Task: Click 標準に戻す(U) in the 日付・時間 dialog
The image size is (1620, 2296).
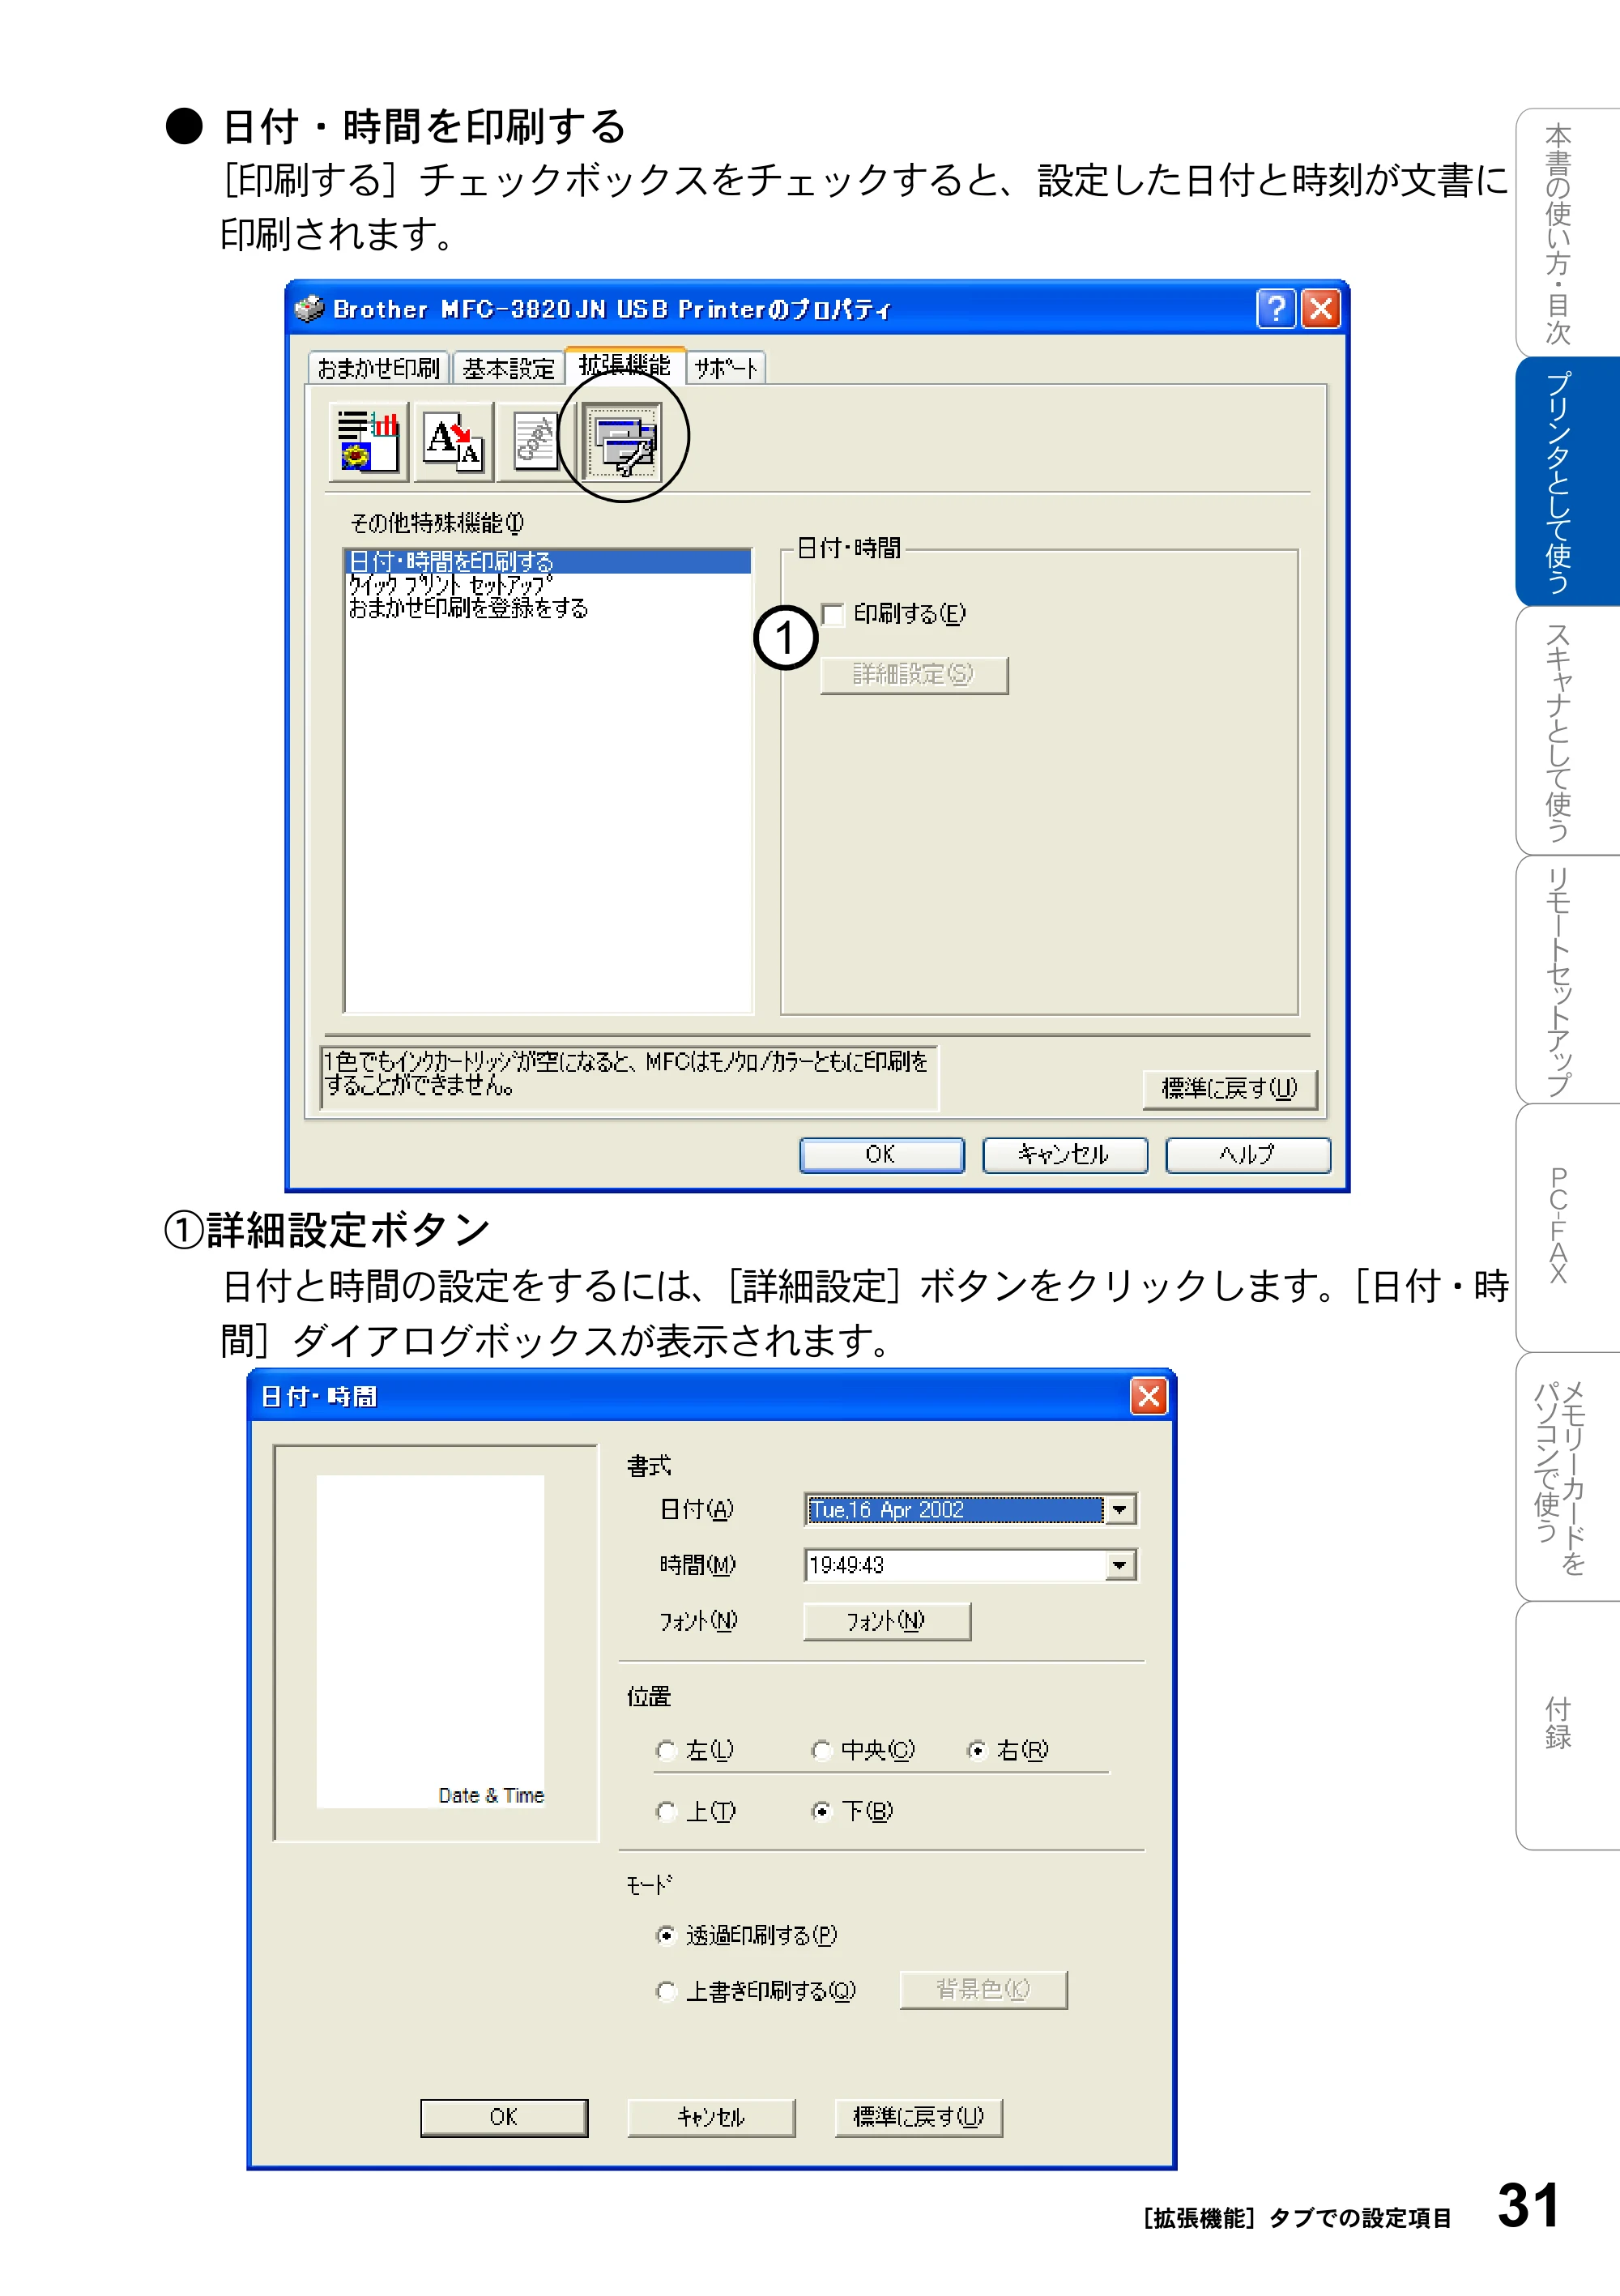Action: pos(919,2117)
